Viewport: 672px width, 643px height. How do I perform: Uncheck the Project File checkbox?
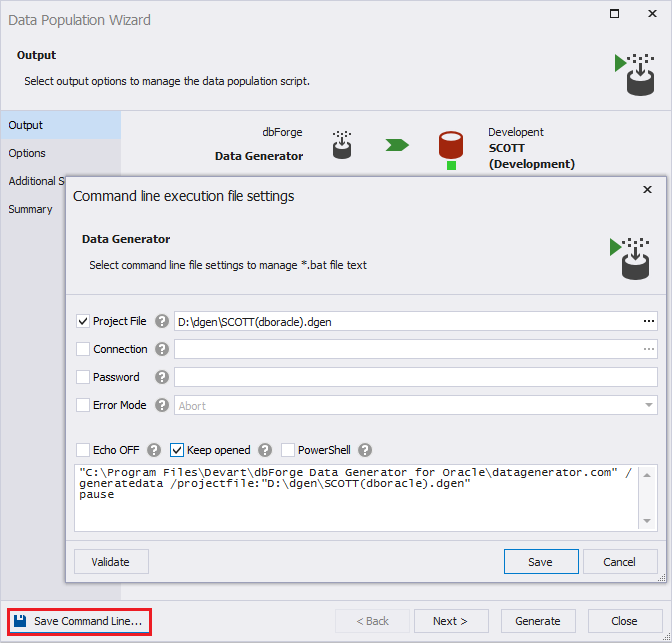[x=83, y=321]
